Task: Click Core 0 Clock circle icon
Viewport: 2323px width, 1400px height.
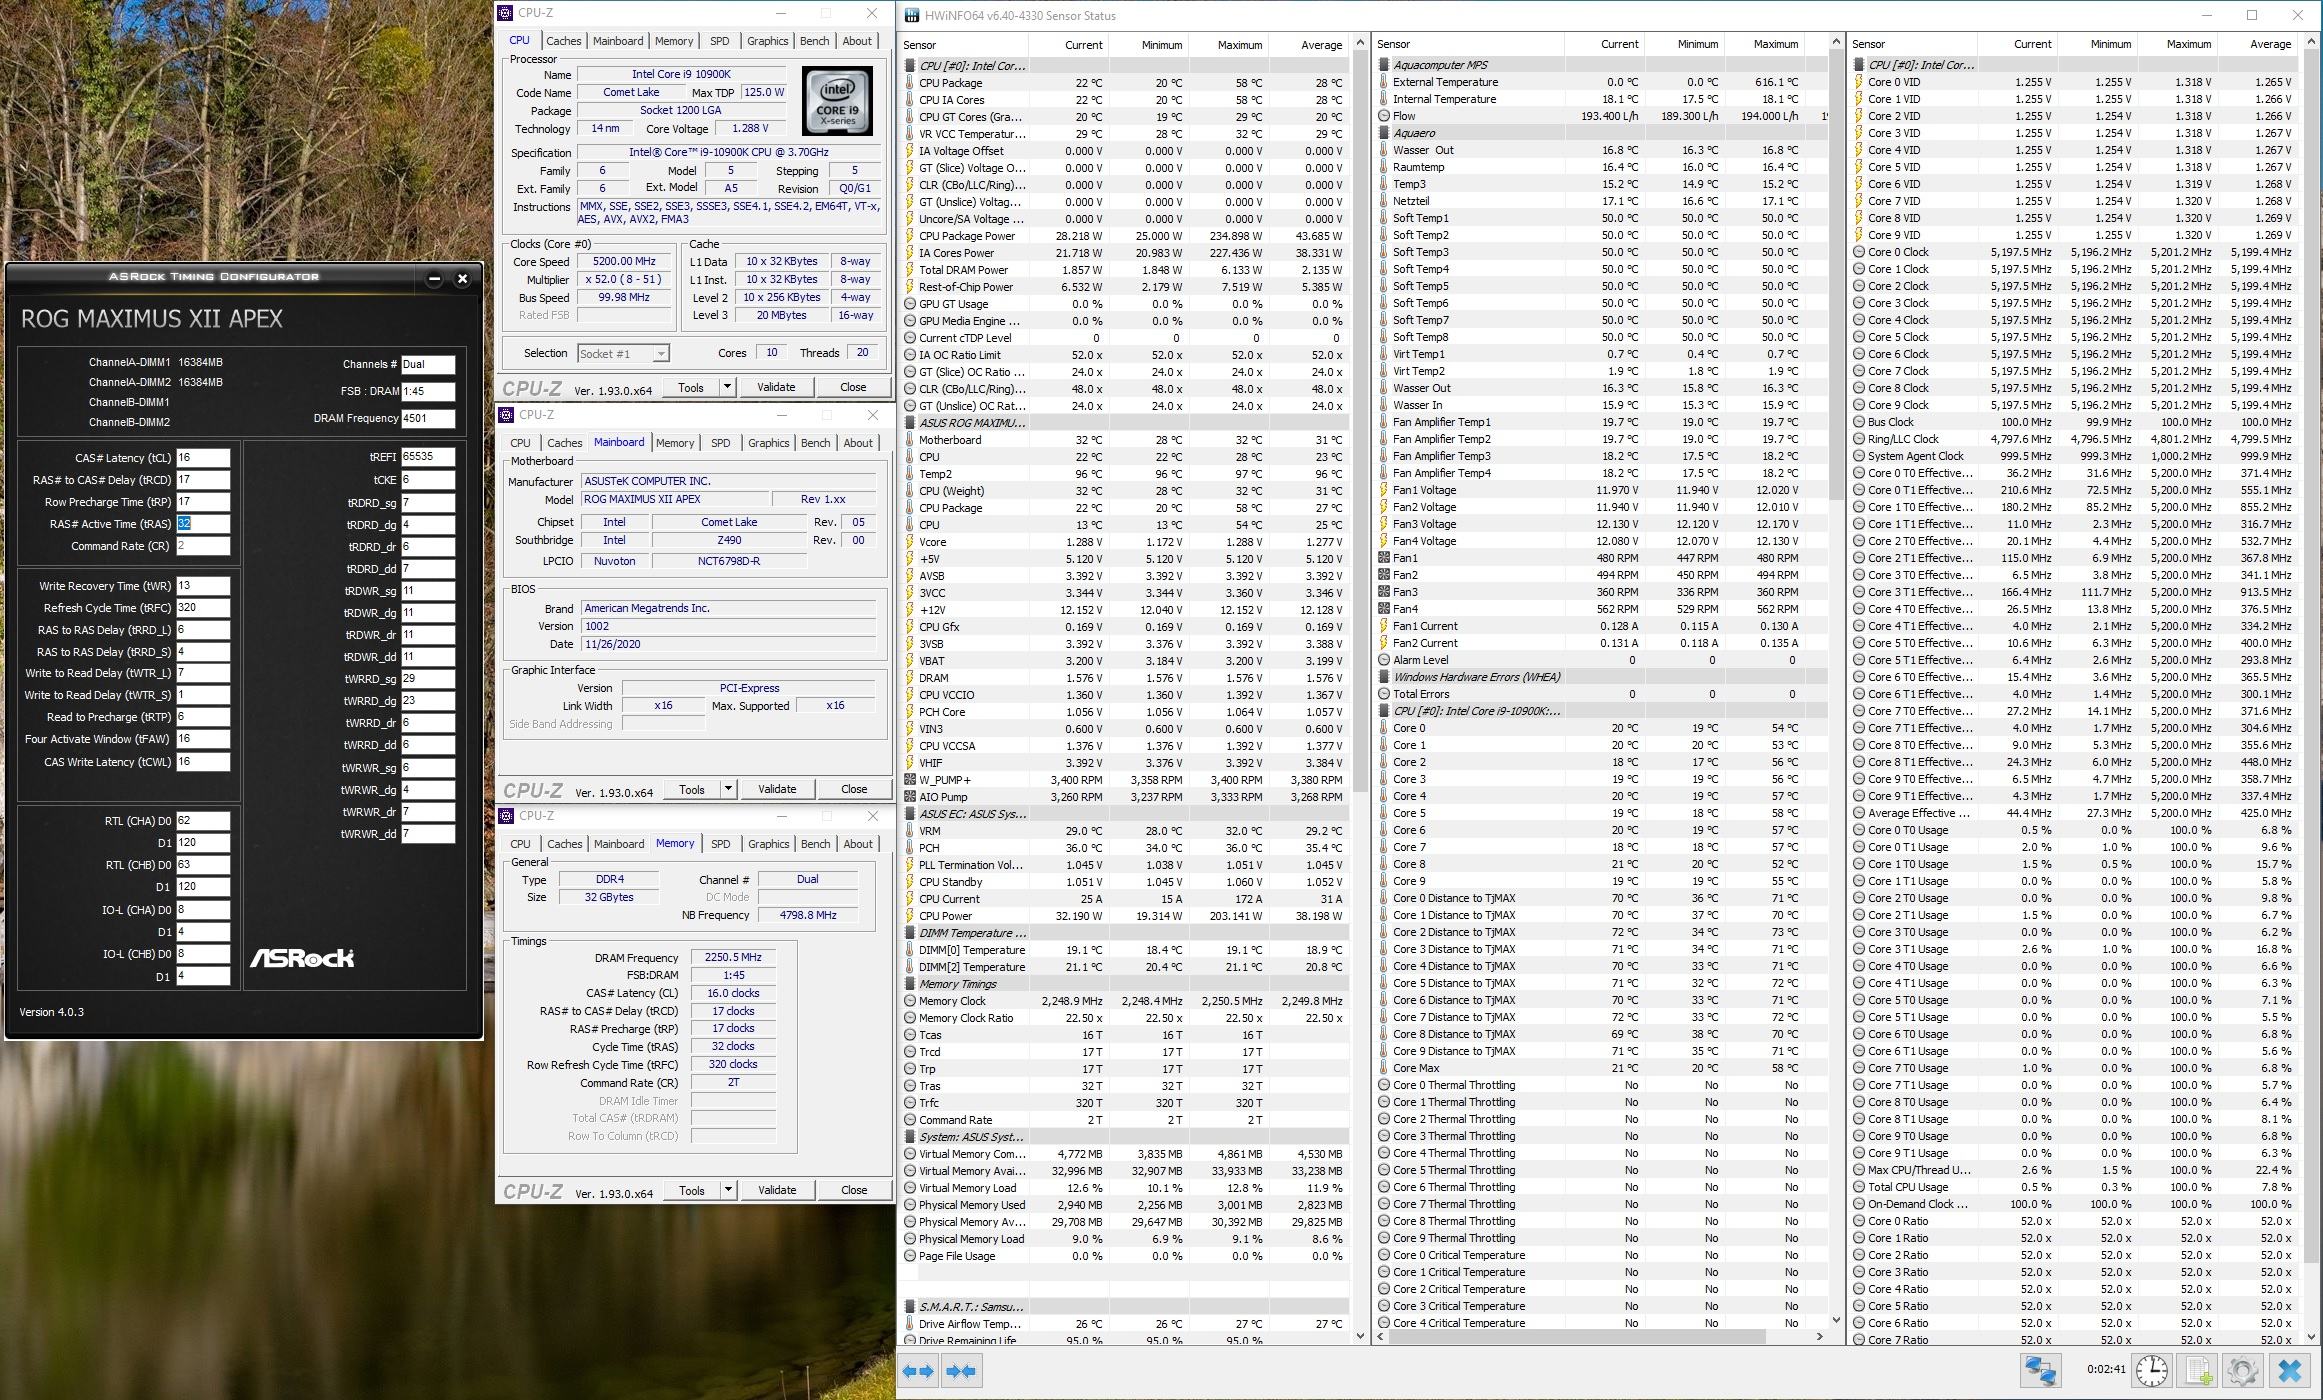Action: (x=1859, y=252)
